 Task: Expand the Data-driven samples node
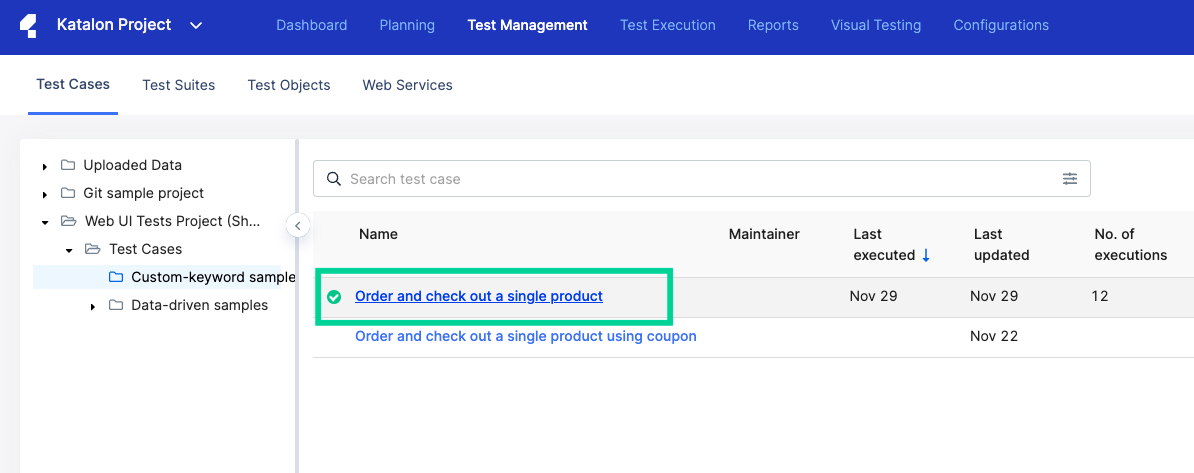93,306
